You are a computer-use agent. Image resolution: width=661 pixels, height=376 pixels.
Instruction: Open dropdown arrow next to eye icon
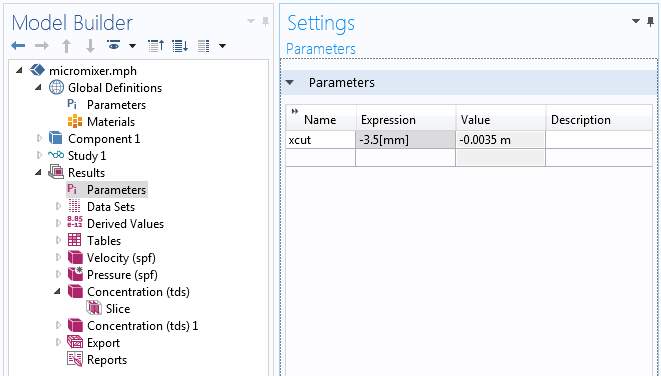point(132,46)
